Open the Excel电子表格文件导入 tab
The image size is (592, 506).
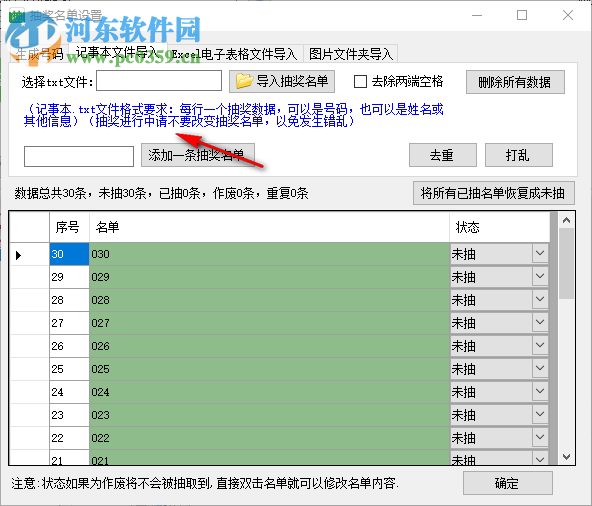pos(235,54)
